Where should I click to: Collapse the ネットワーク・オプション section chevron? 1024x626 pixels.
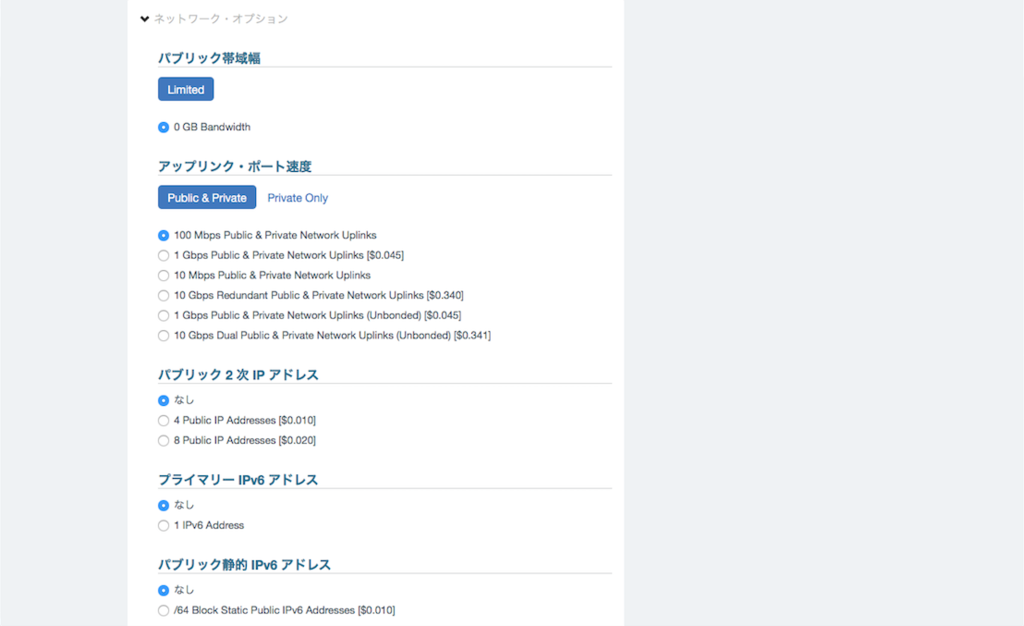click(144, 19)
